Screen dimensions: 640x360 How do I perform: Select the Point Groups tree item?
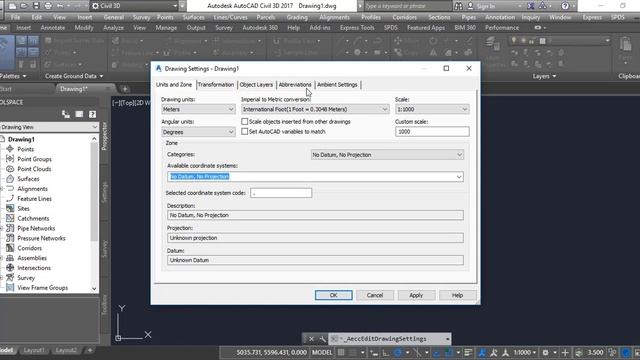click(x=34, y=159)
